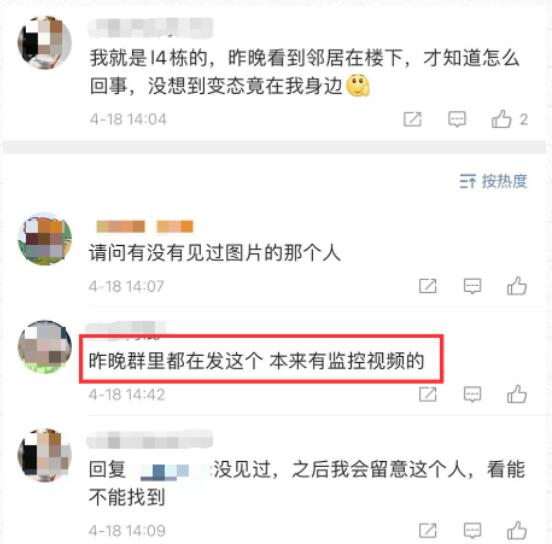
Task: Reply to the 4-18 14:42 comment
Action: (x=472, y=394)
